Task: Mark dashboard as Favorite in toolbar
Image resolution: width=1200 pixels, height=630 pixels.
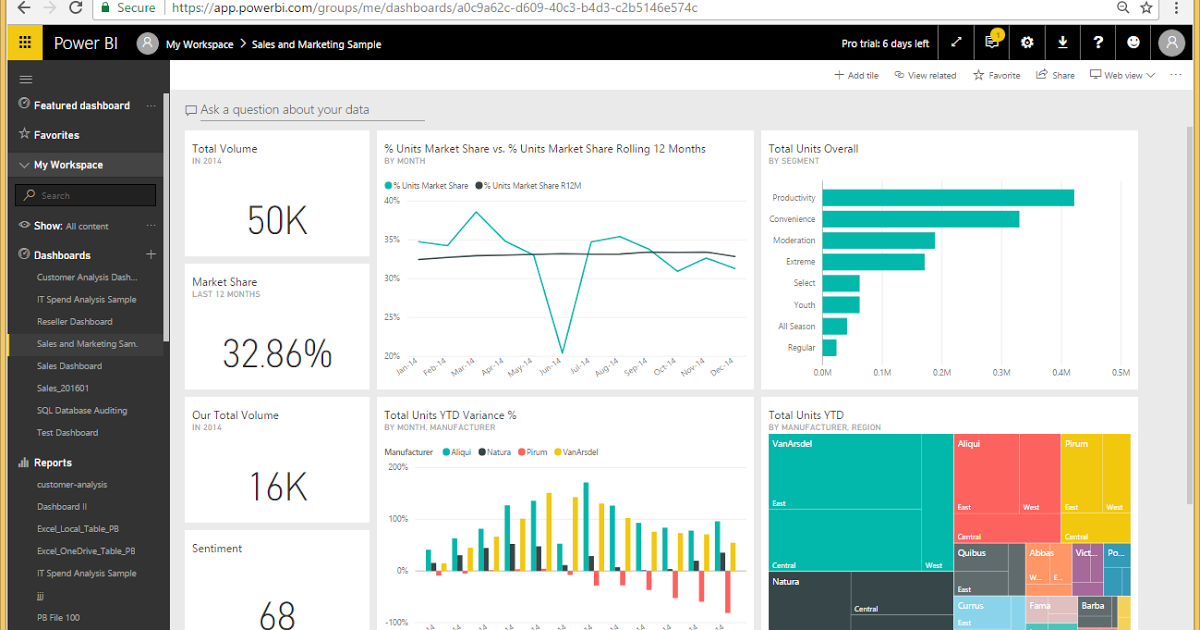Action: (997, 75)
